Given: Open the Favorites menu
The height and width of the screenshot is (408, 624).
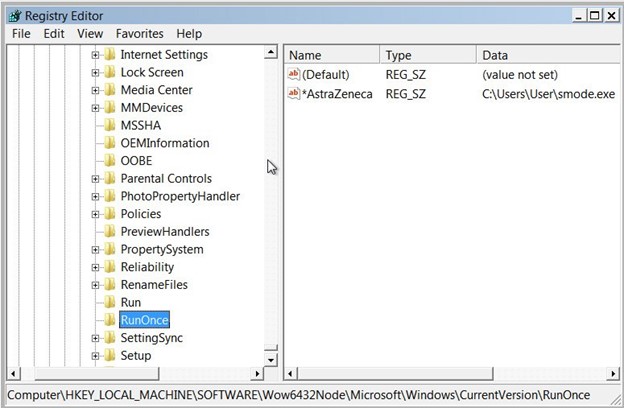Looking at the screenshot, I should pyautogui.click(x=139, y=33).
